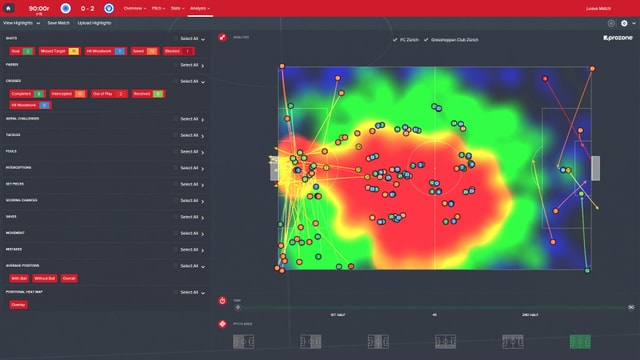Screen dimensions: 640x360
Task: Click Leave Match
Action: tap(598, 8)
